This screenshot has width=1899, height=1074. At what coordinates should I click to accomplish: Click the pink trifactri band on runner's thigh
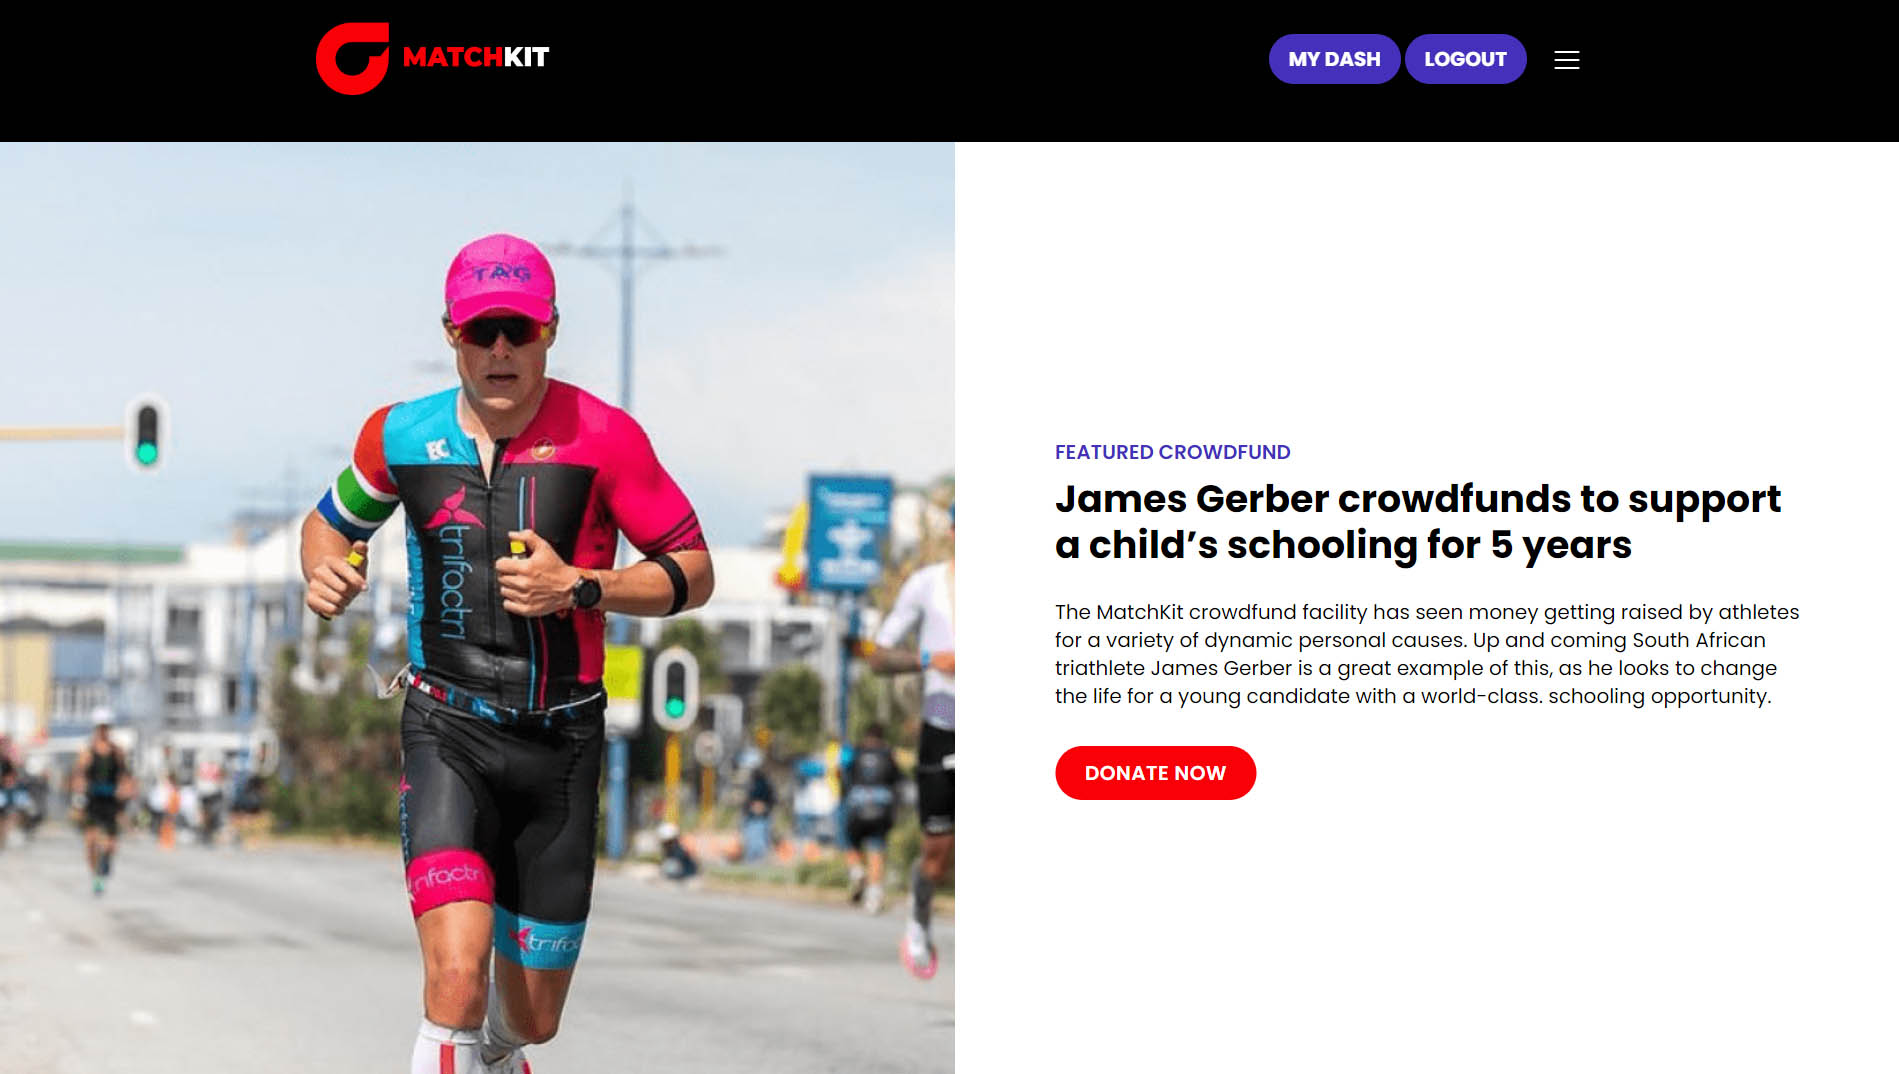[x=449, y=882]
